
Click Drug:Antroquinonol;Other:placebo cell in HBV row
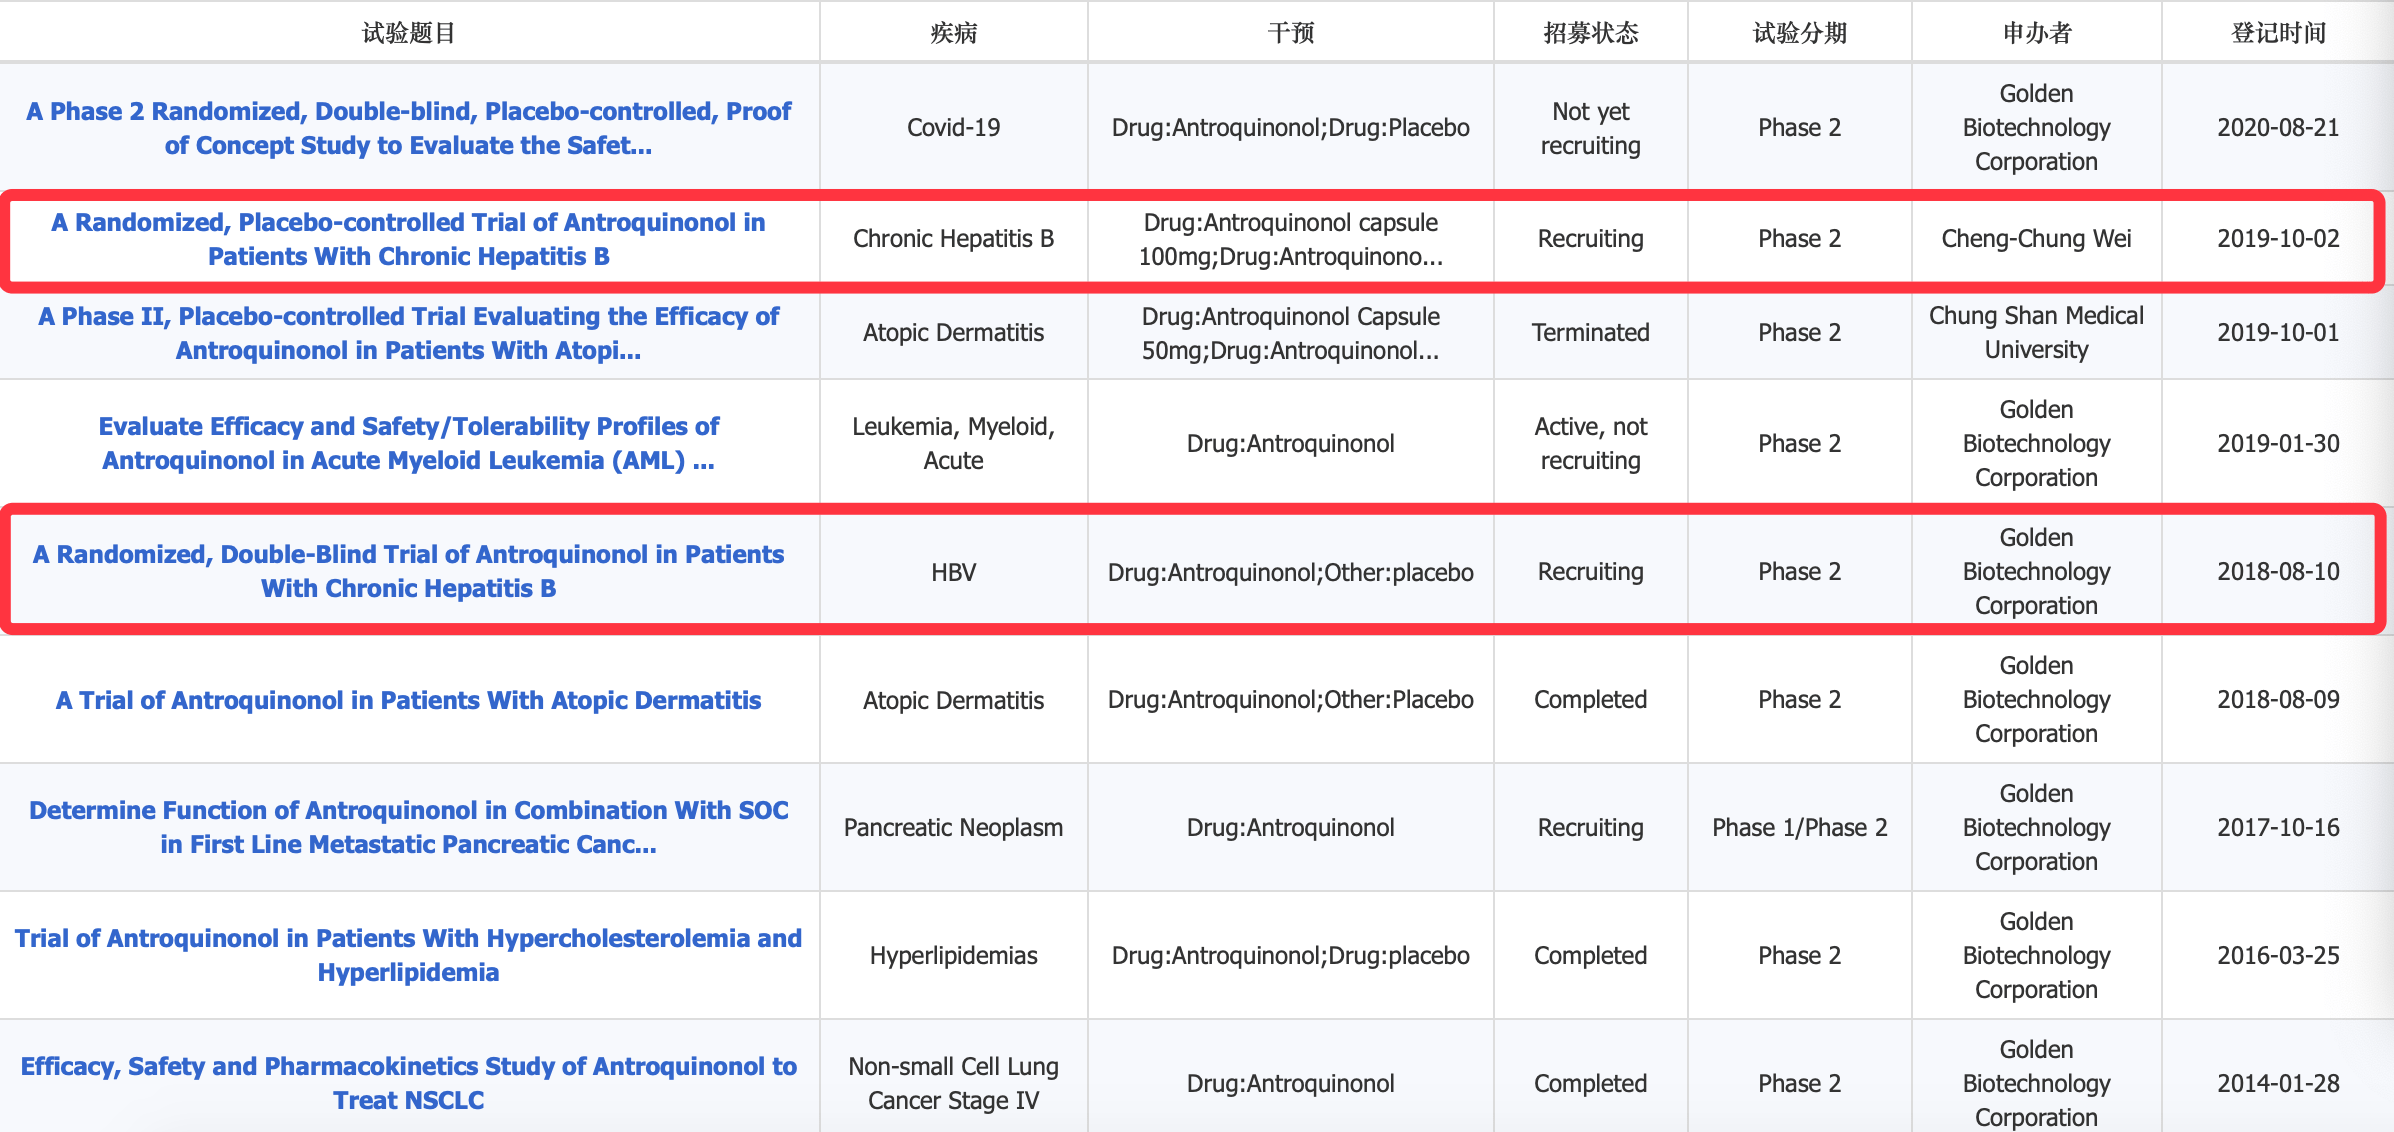click(1290, 572)
